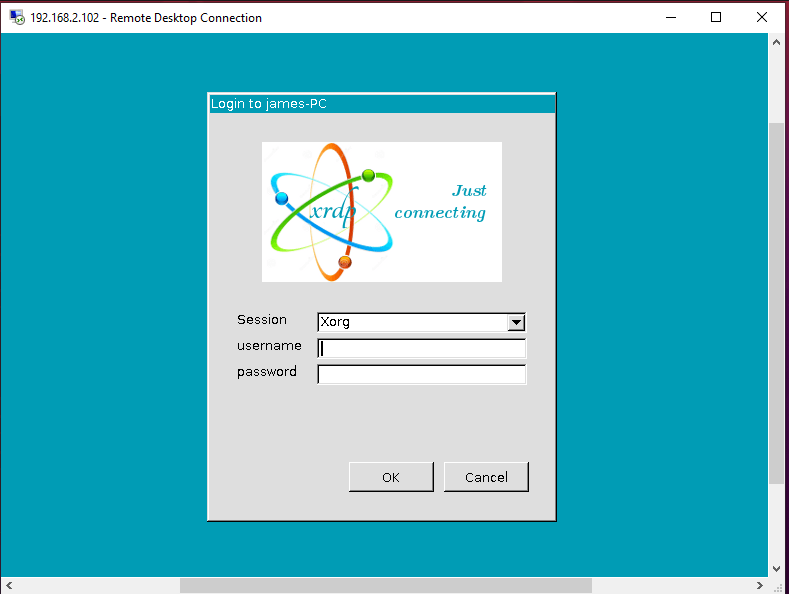The width and height of the screenshot is (789, 594).
Task: Click the horizontal scrollbar right arrow
Action: tap(760, 585)
